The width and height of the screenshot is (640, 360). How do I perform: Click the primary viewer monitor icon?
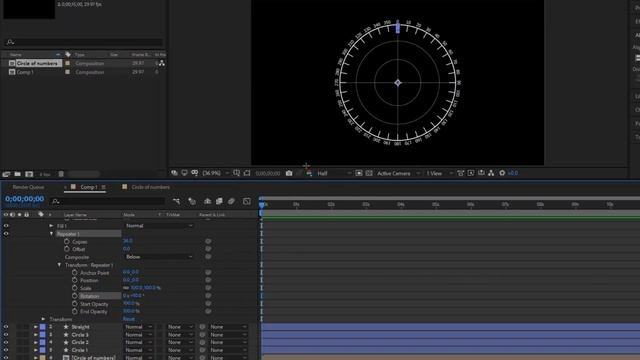click(x=184, y=173)
